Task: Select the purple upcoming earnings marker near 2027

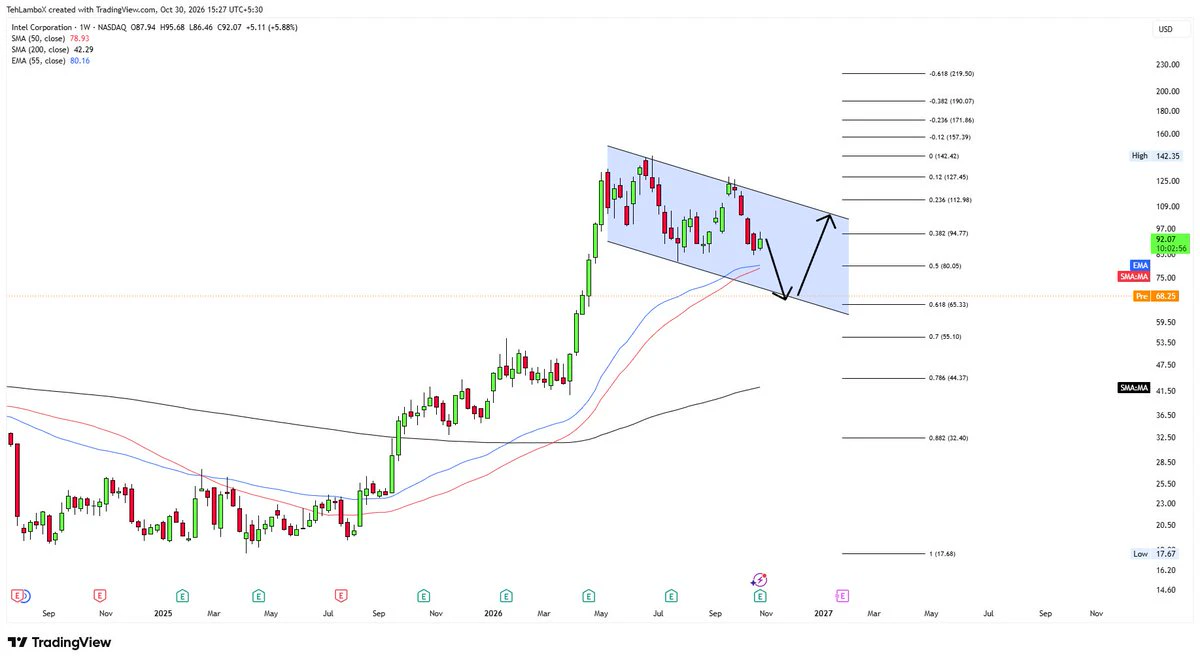Action: click(x=841, y=595)
